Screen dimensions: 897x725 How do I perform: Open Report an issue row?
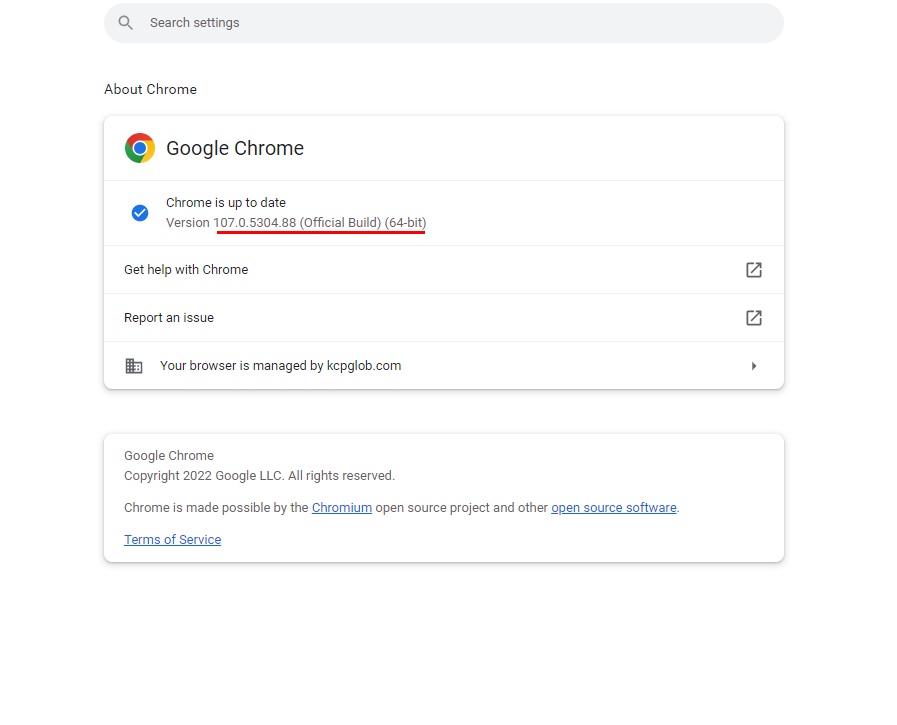[443, 318]
